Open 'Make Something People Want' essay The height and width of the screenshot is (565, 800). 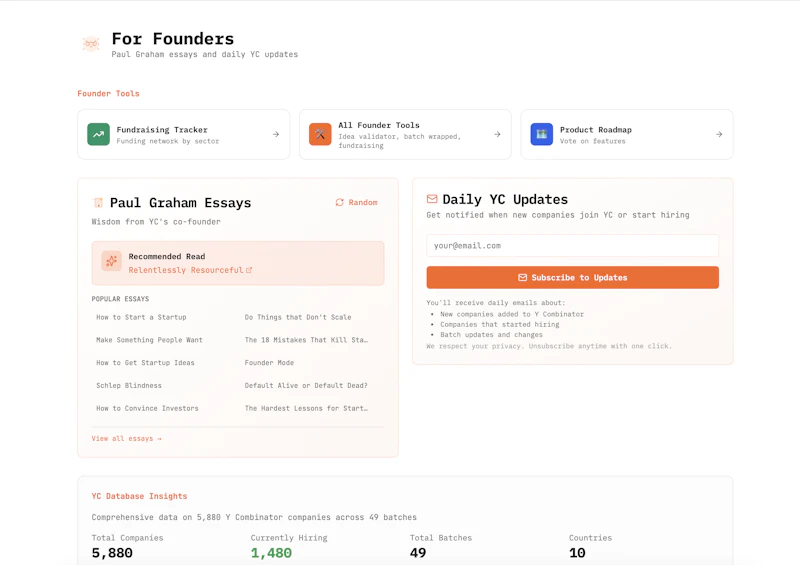pos(149,340)
